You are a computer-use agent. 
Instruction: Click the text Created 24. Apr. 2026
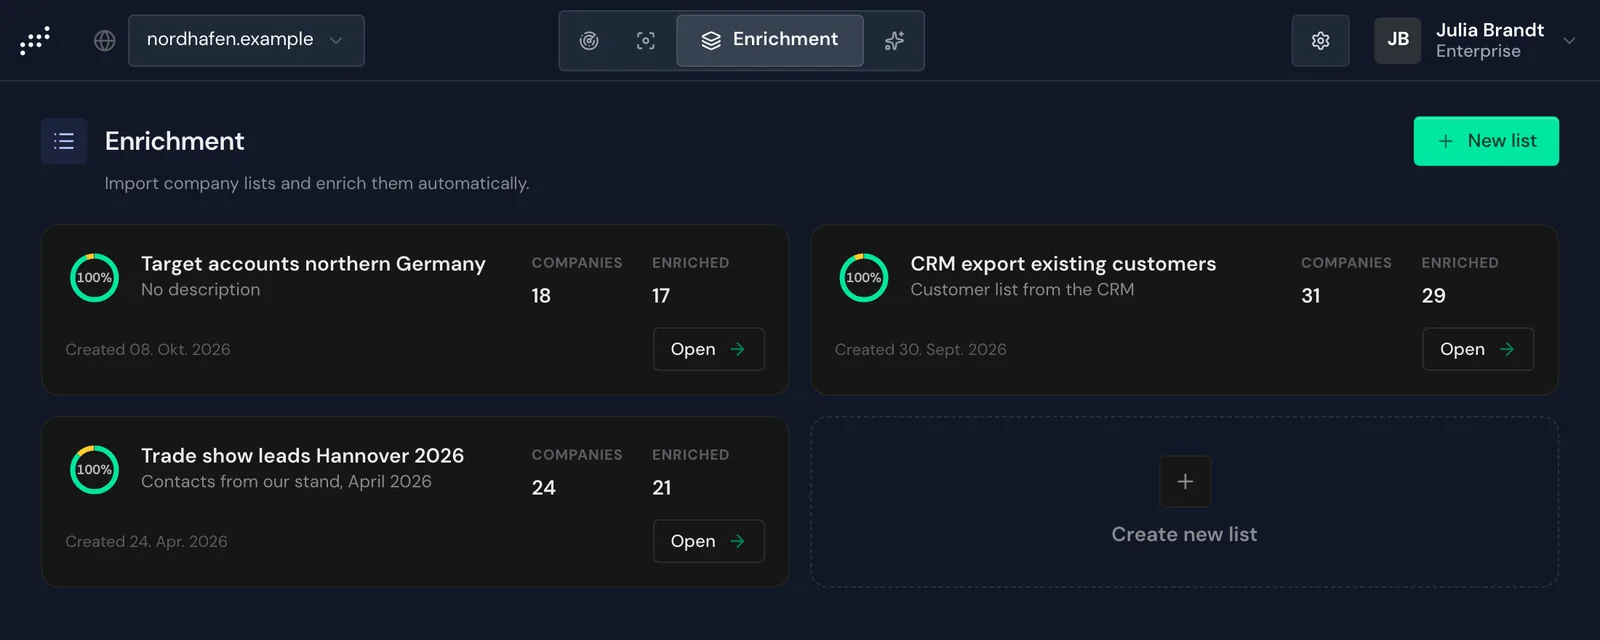tap(146, 541)
